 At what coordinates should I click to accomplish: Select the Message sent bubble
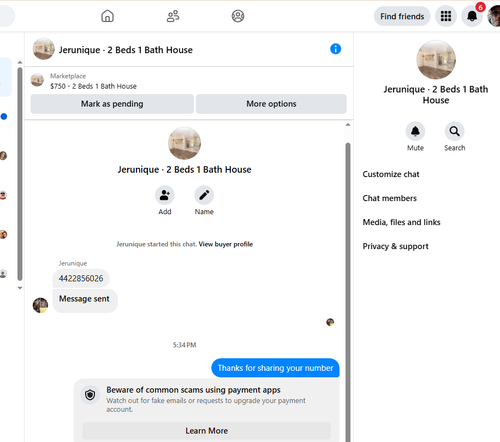coord(84,300)
